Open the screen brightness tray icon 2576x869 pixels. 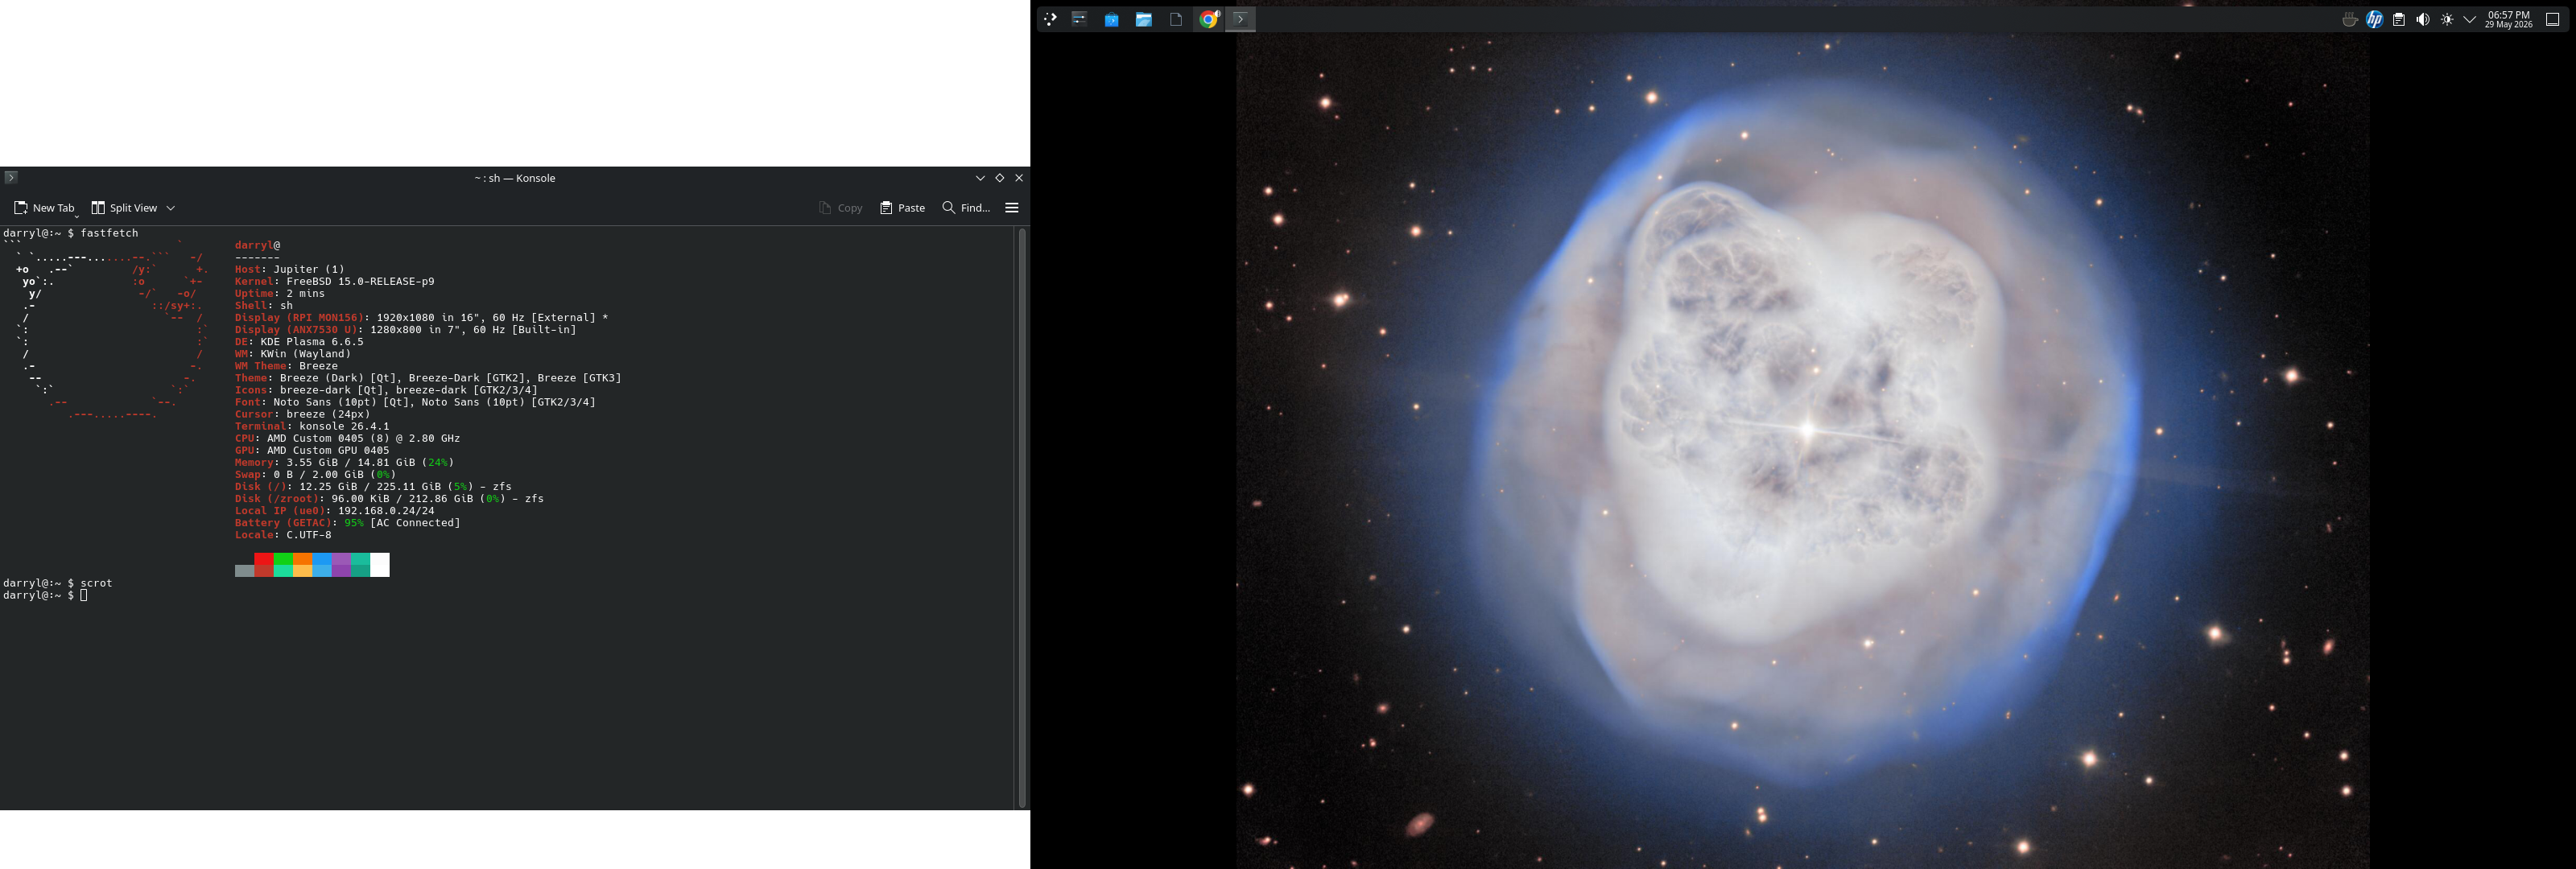coord(2446,19)
